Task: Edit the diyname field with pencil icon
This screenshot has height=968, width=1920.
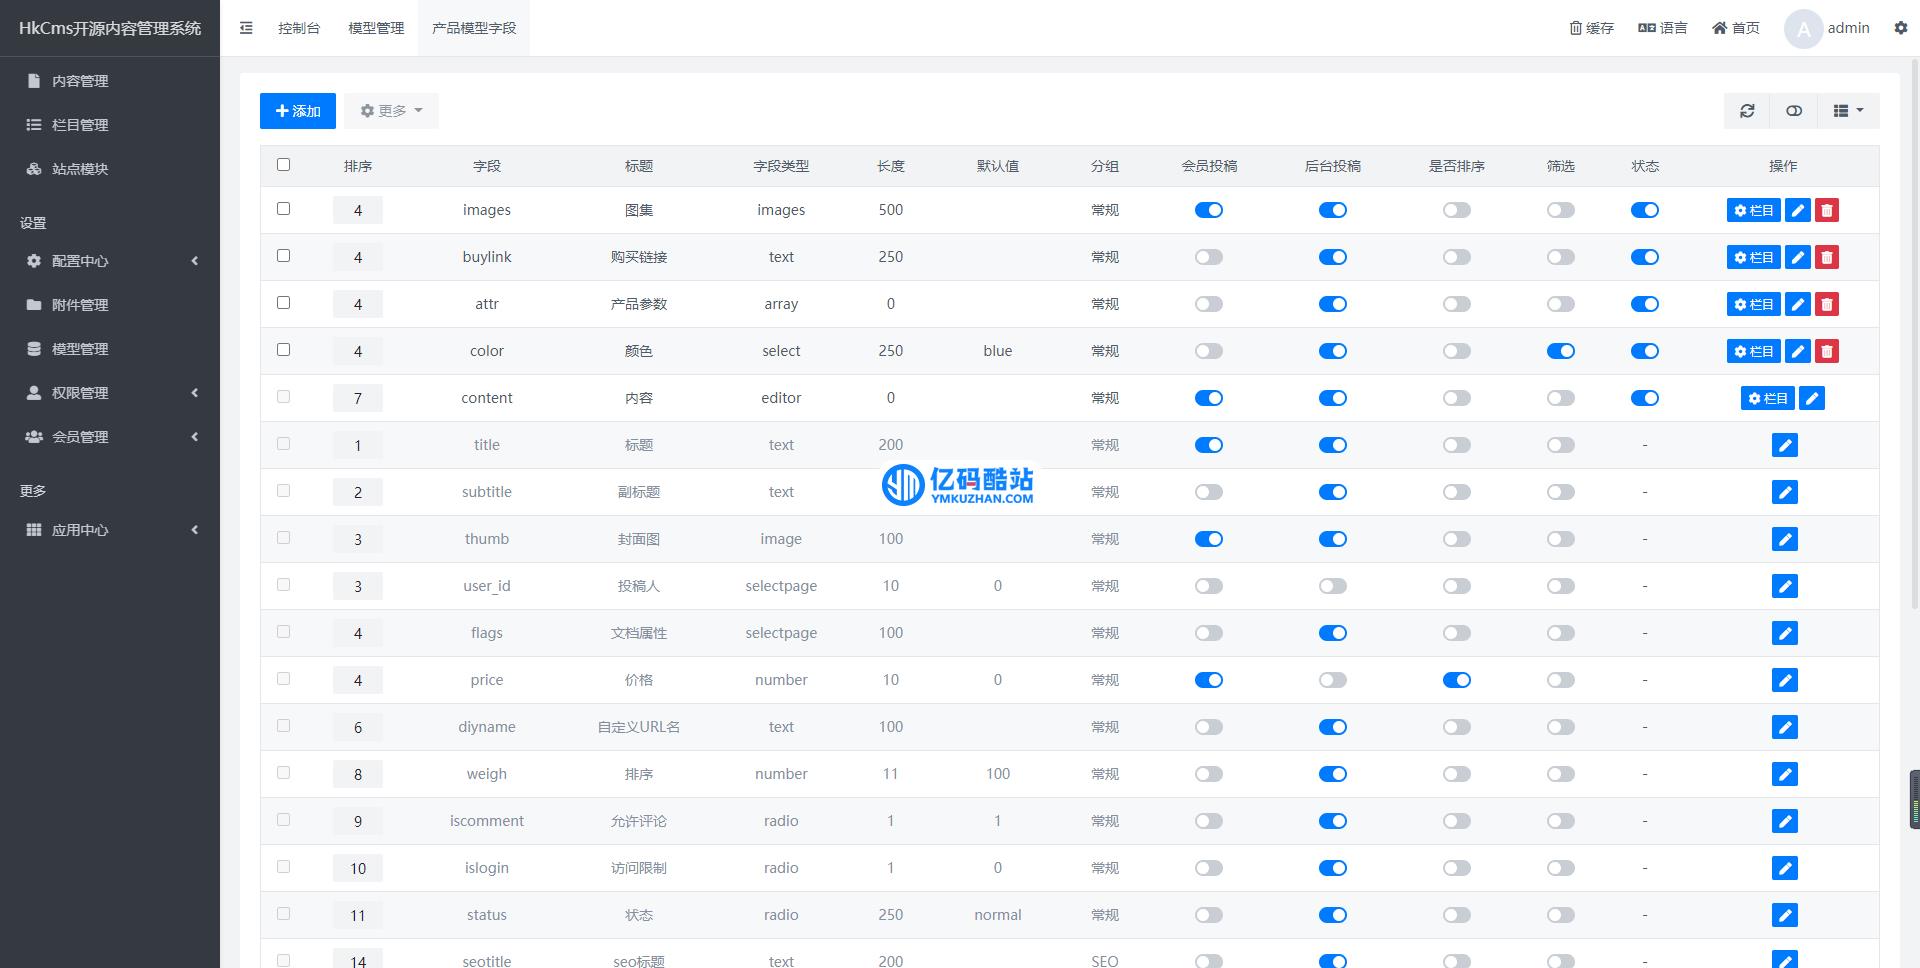Action: coord(1785,727)
